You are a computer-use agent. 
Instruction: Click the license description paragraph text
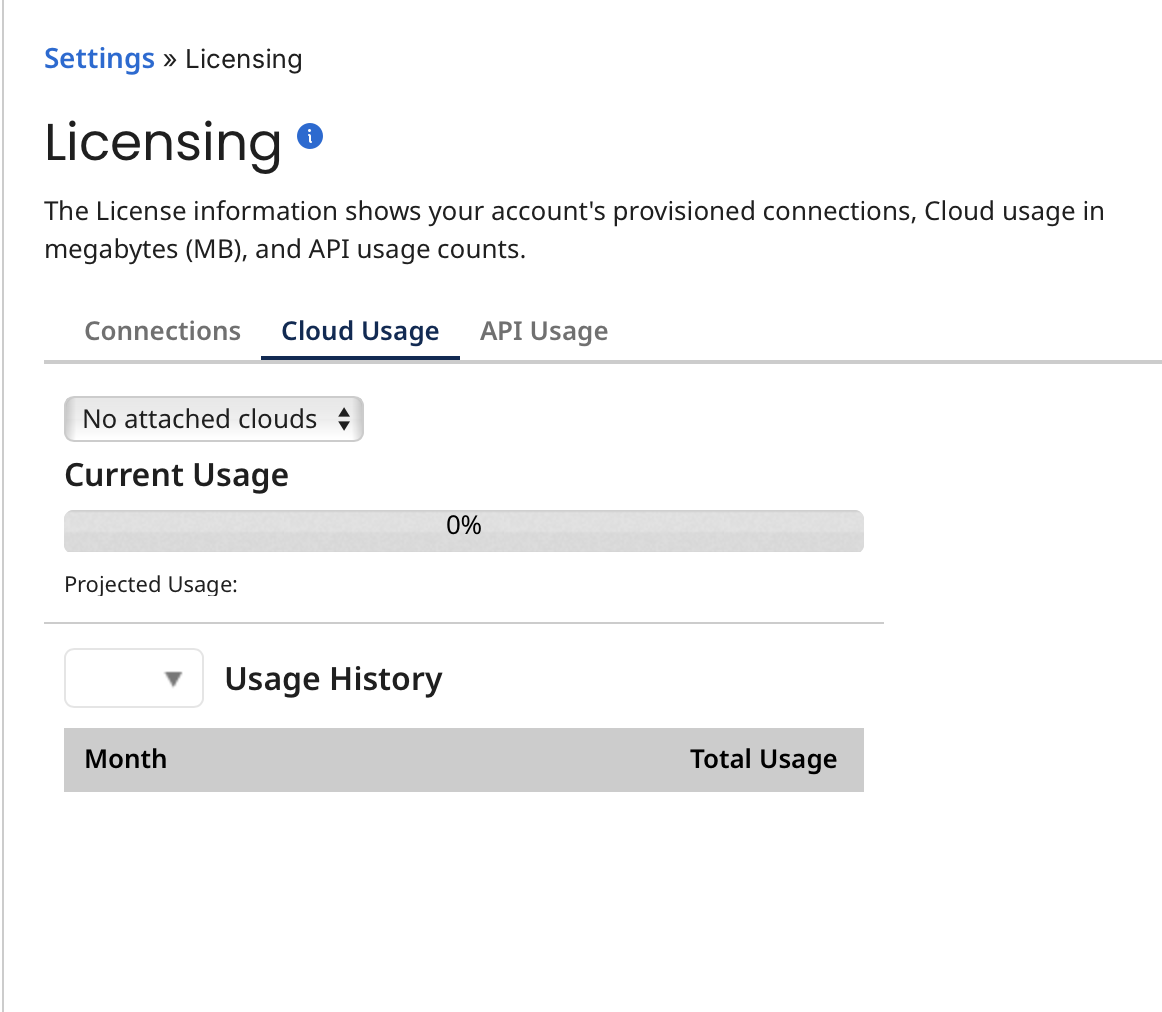(574, 230)
